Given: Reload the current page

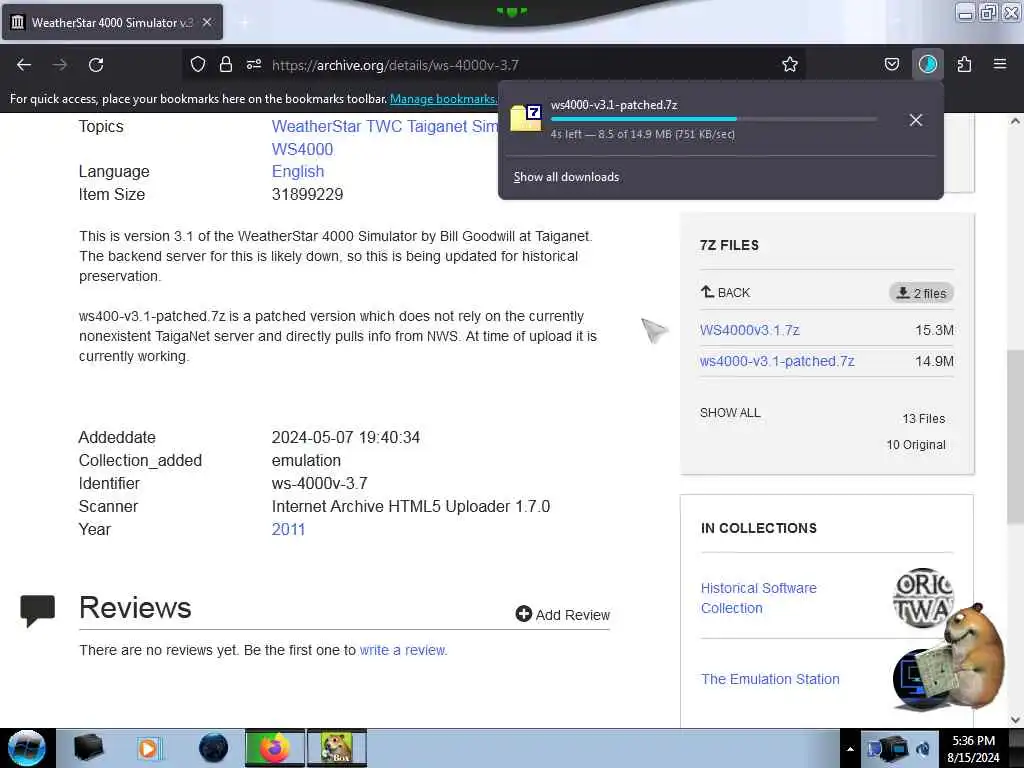Looking at the screenshot, I should tap(96, 65).
